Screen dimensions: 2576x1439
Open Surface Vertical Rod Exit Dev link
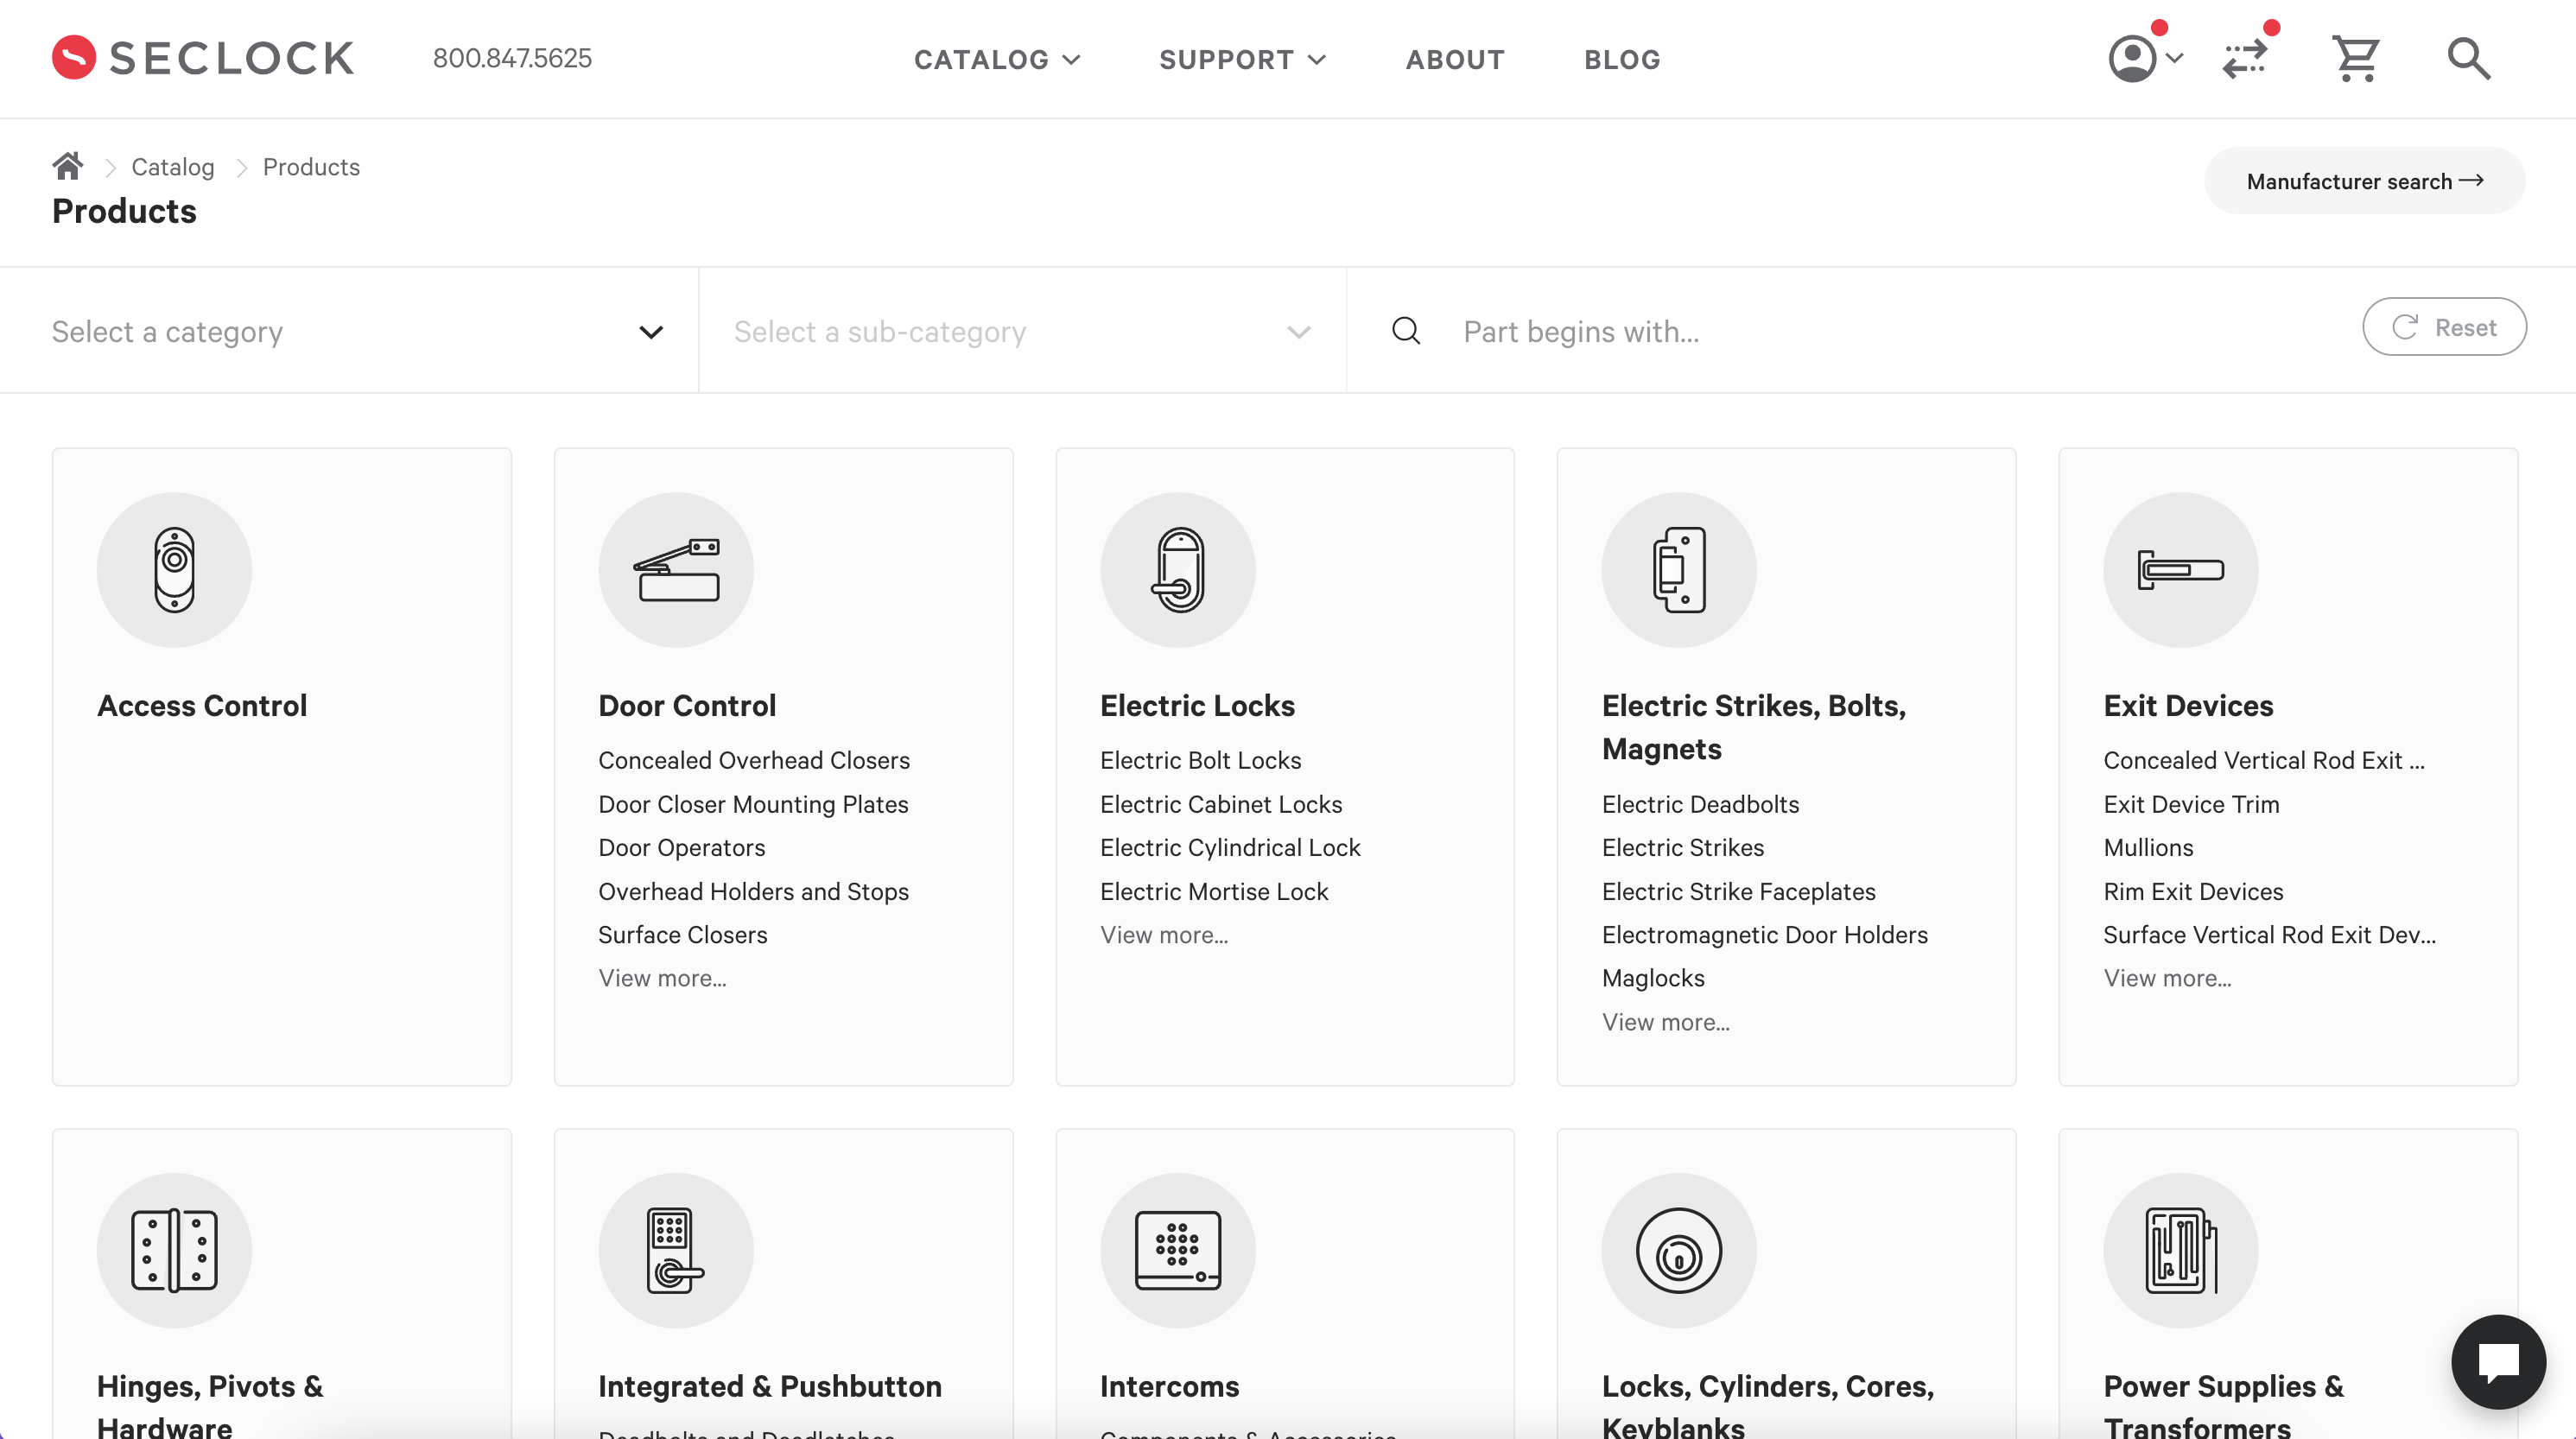(2269, 934)
